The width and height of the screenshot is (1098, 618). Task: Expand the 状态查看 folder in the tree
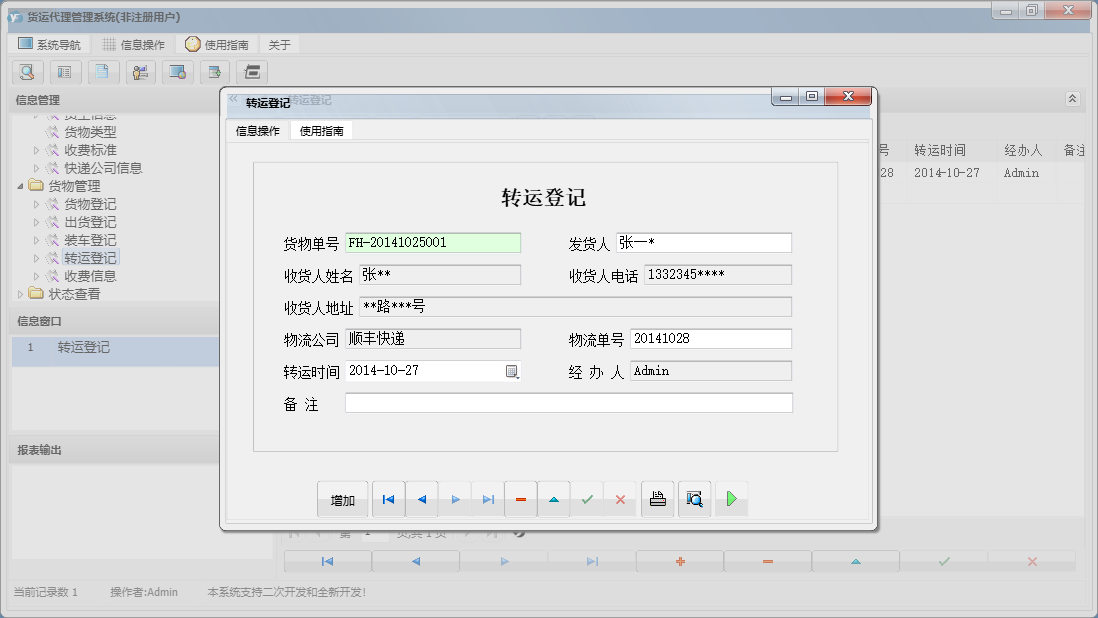coord(19,294)
